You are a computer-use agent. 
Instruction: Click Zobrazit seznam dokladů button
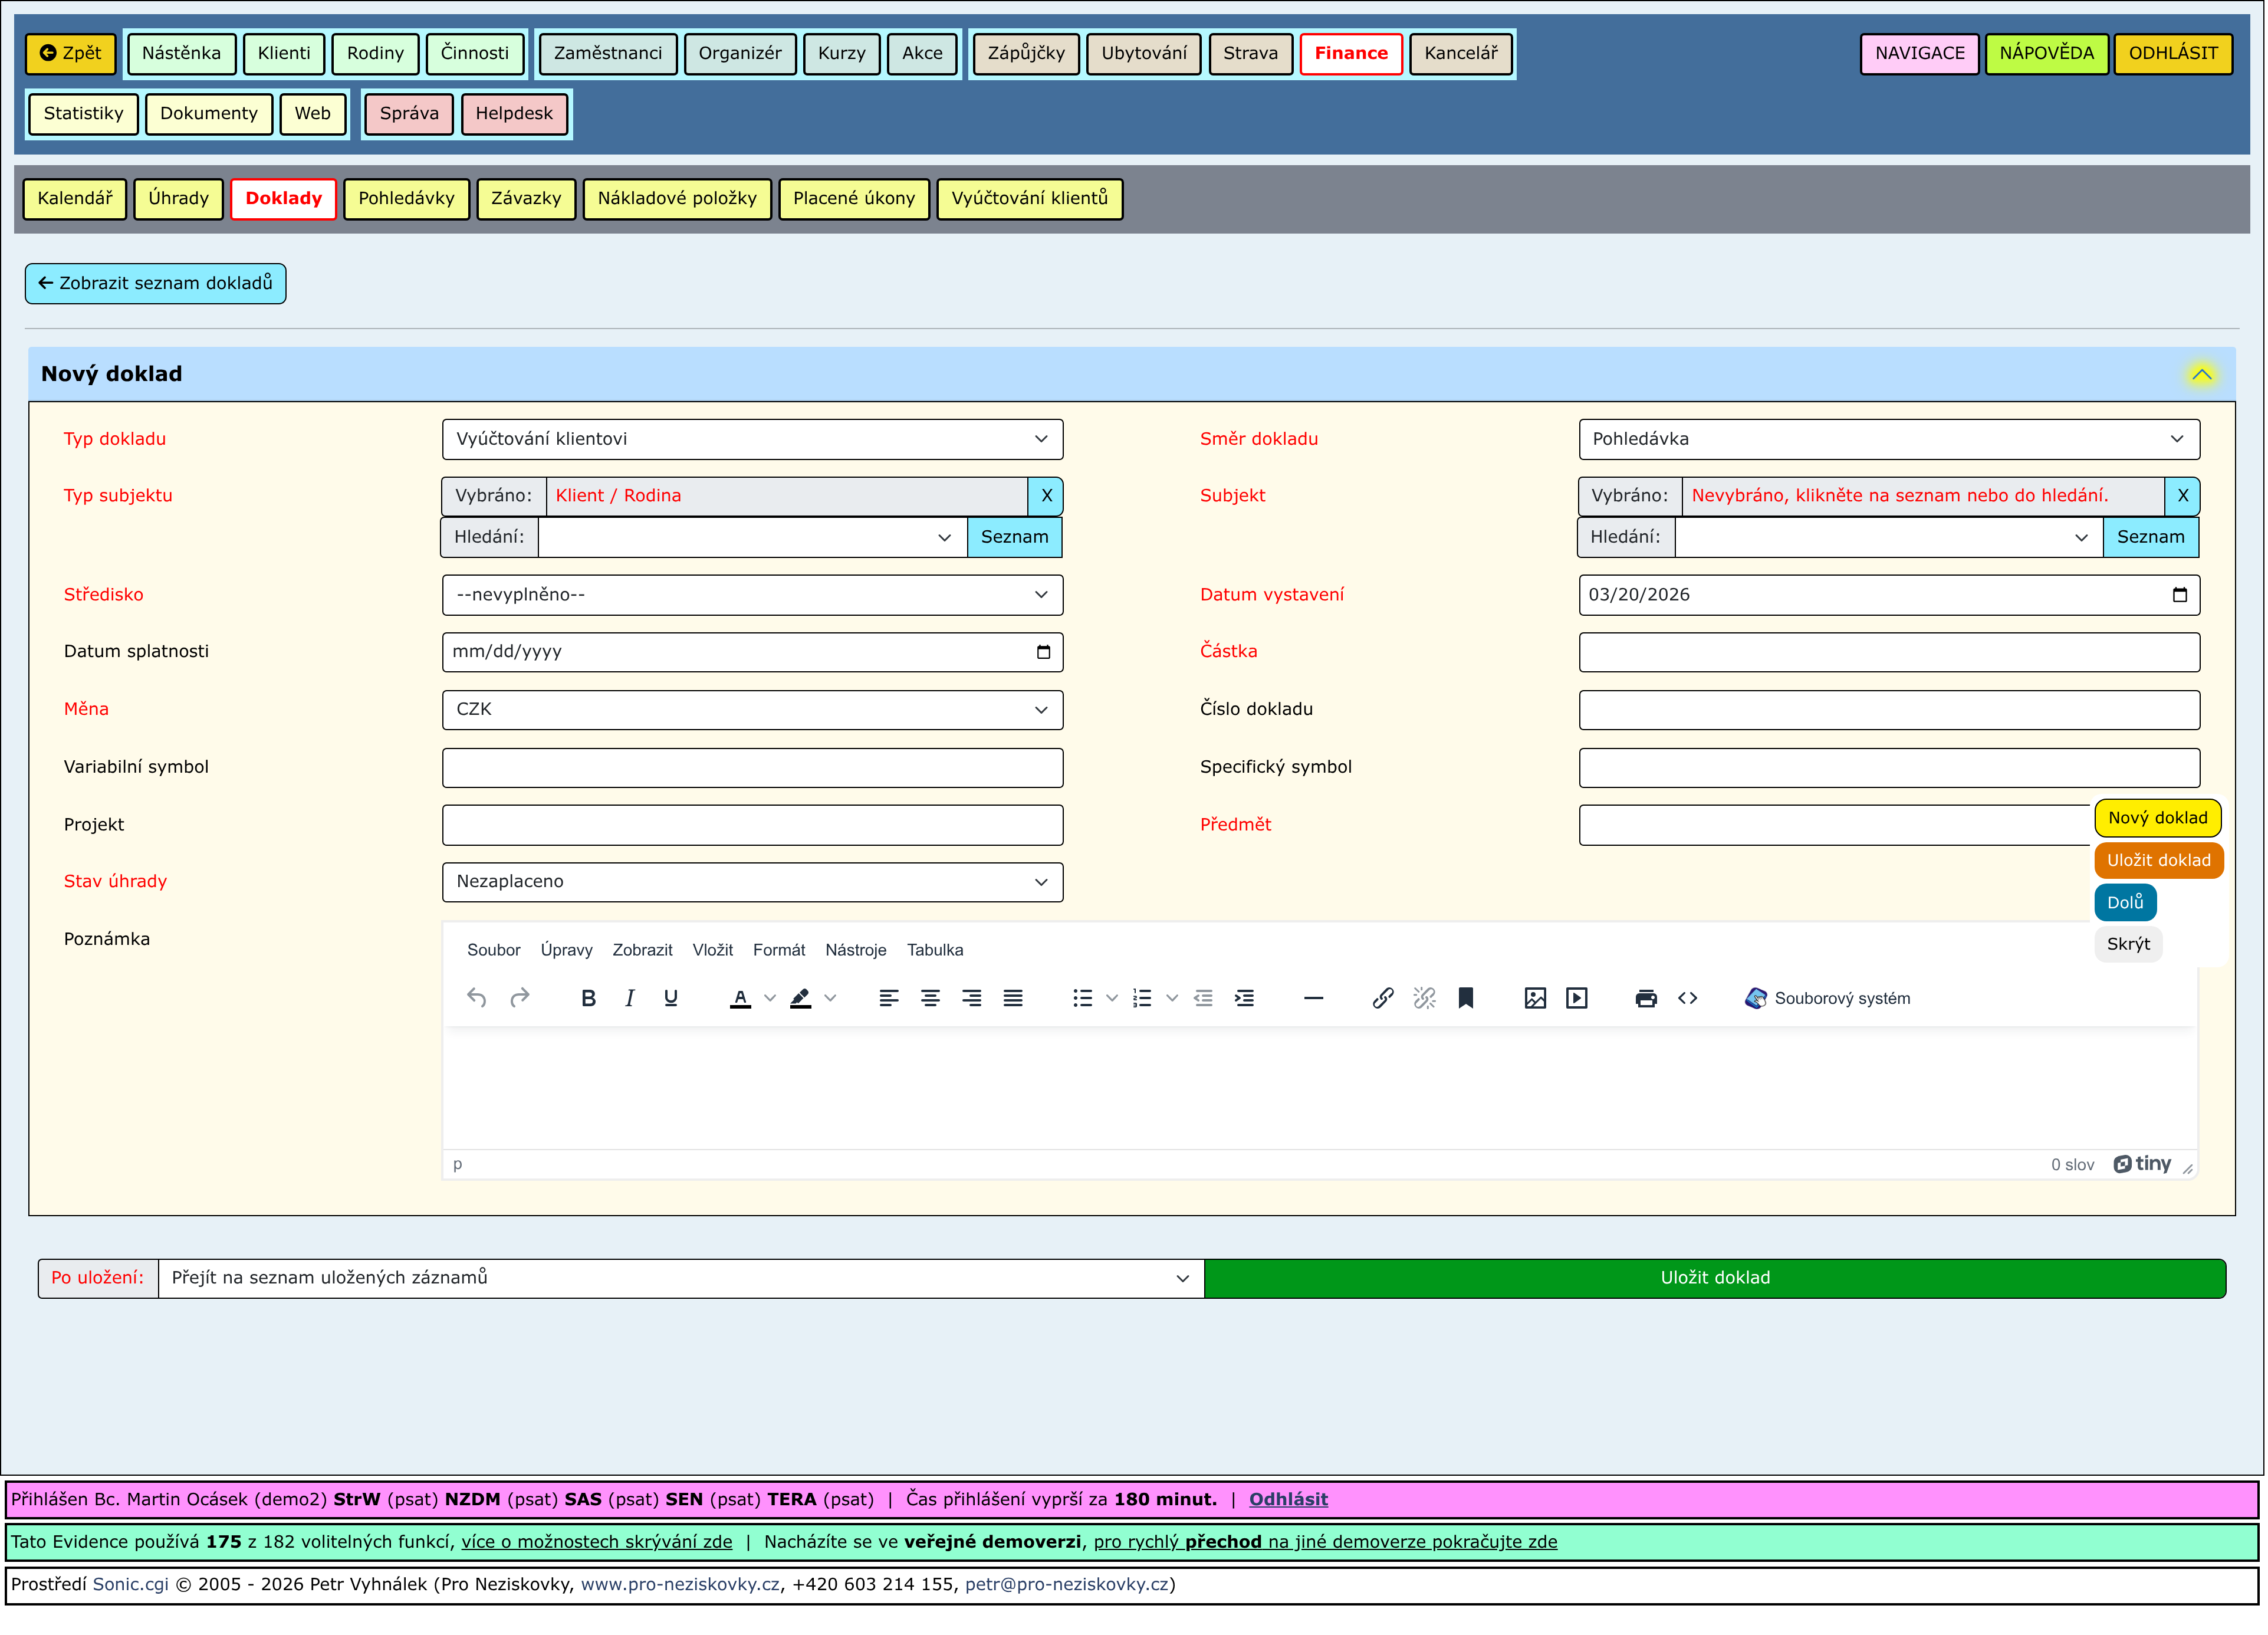point(155,283)
